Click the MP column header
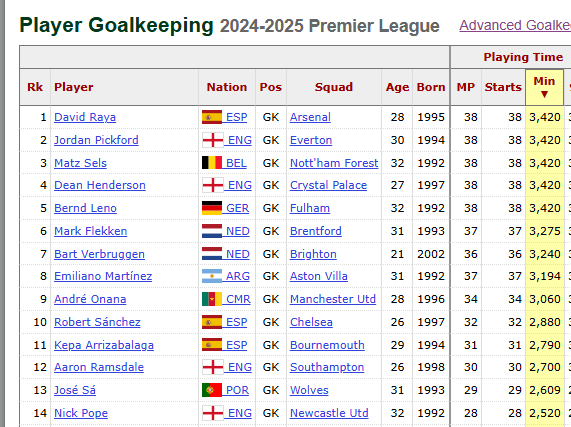 coord(466,87)
